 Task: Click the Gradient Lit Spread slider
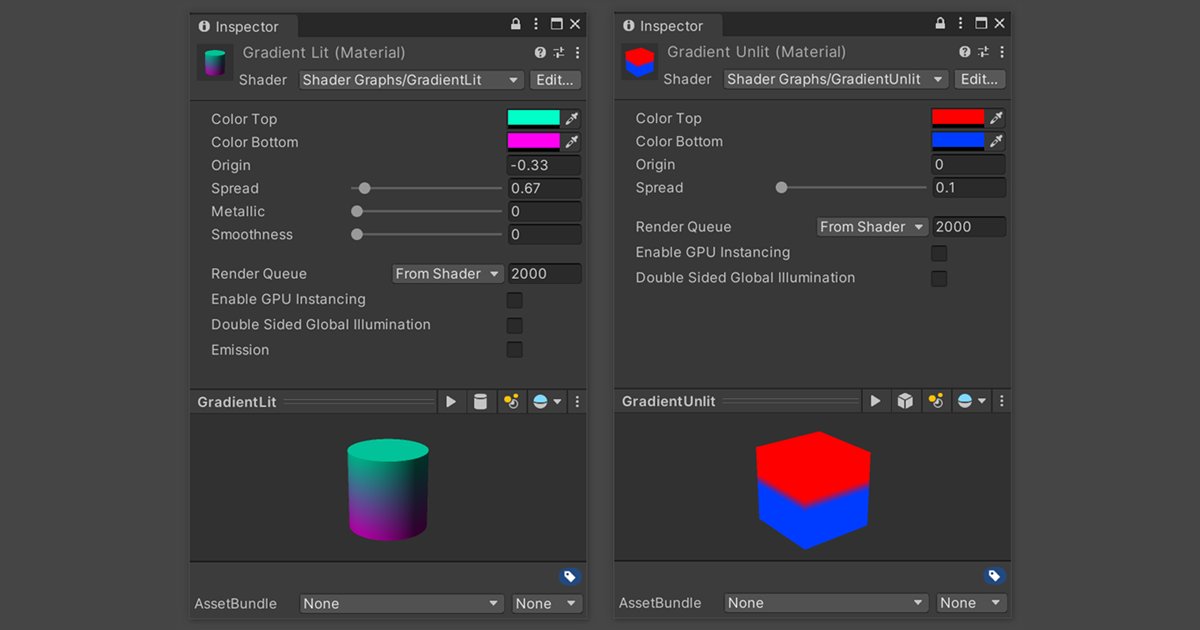427,188
